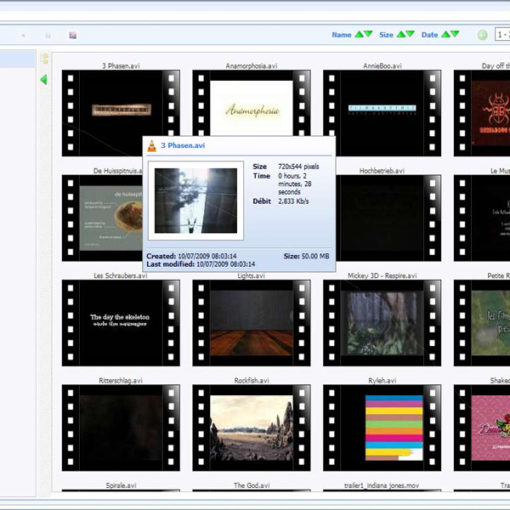
Task: Sort by Size ascending arrow
Action: (401, 34)
